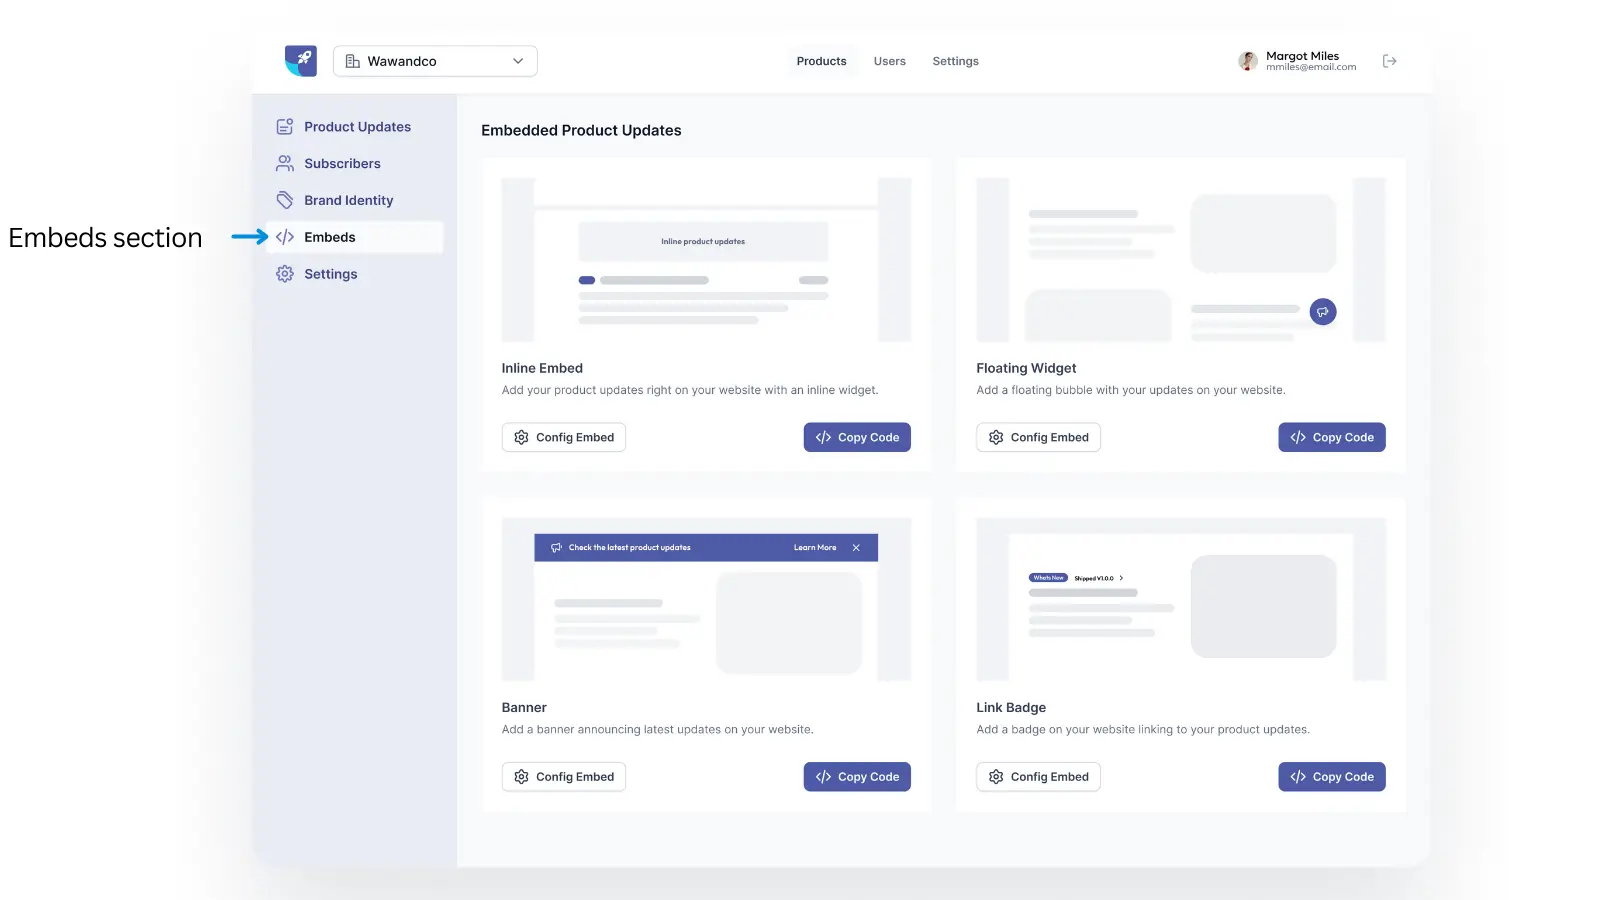Screen dimensions: 1600x900
Task: Go to Settings in top navigation
Action: pyautogui.click(x=955, y=61)
